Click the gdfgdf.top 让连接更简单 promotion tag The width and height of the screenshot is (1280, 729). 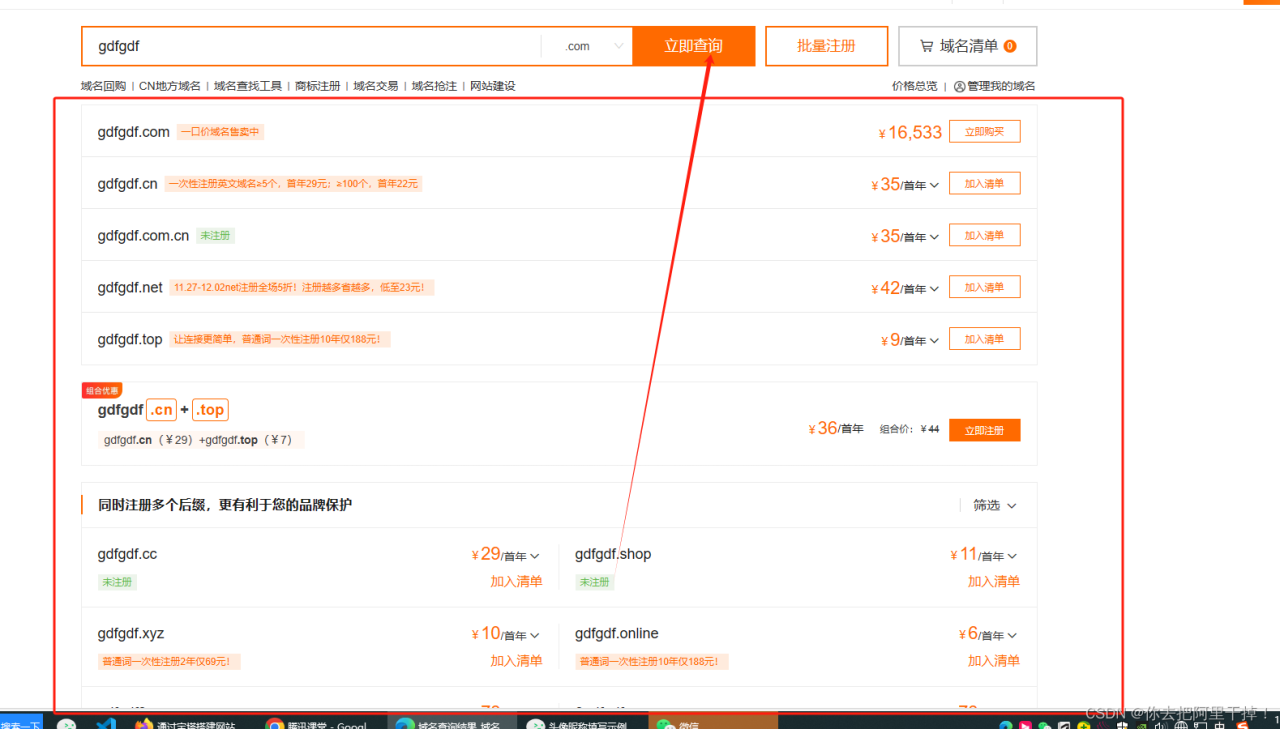point(279,340)
